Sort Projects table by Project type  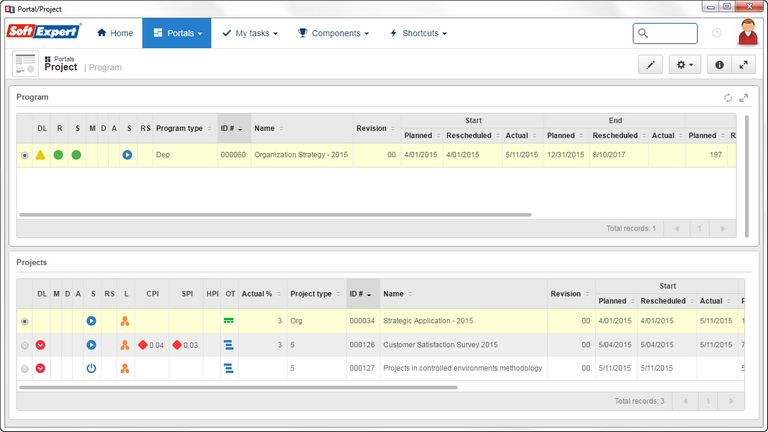pos(316,294)
